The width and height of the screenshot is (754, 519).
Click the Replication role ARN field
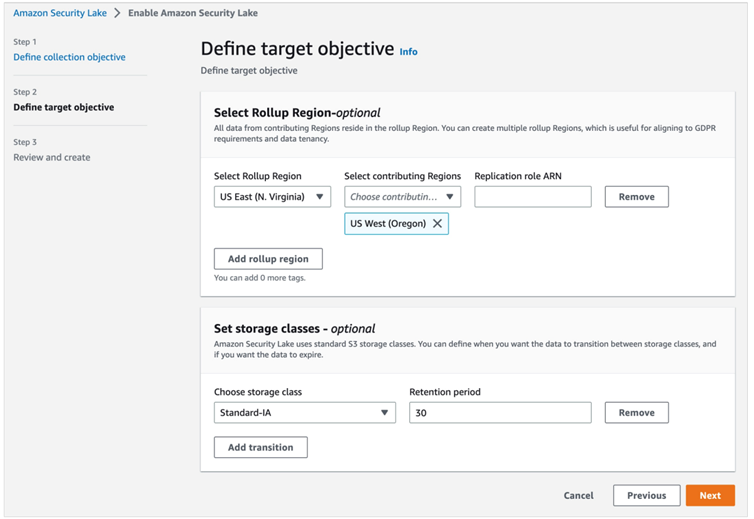533,197
